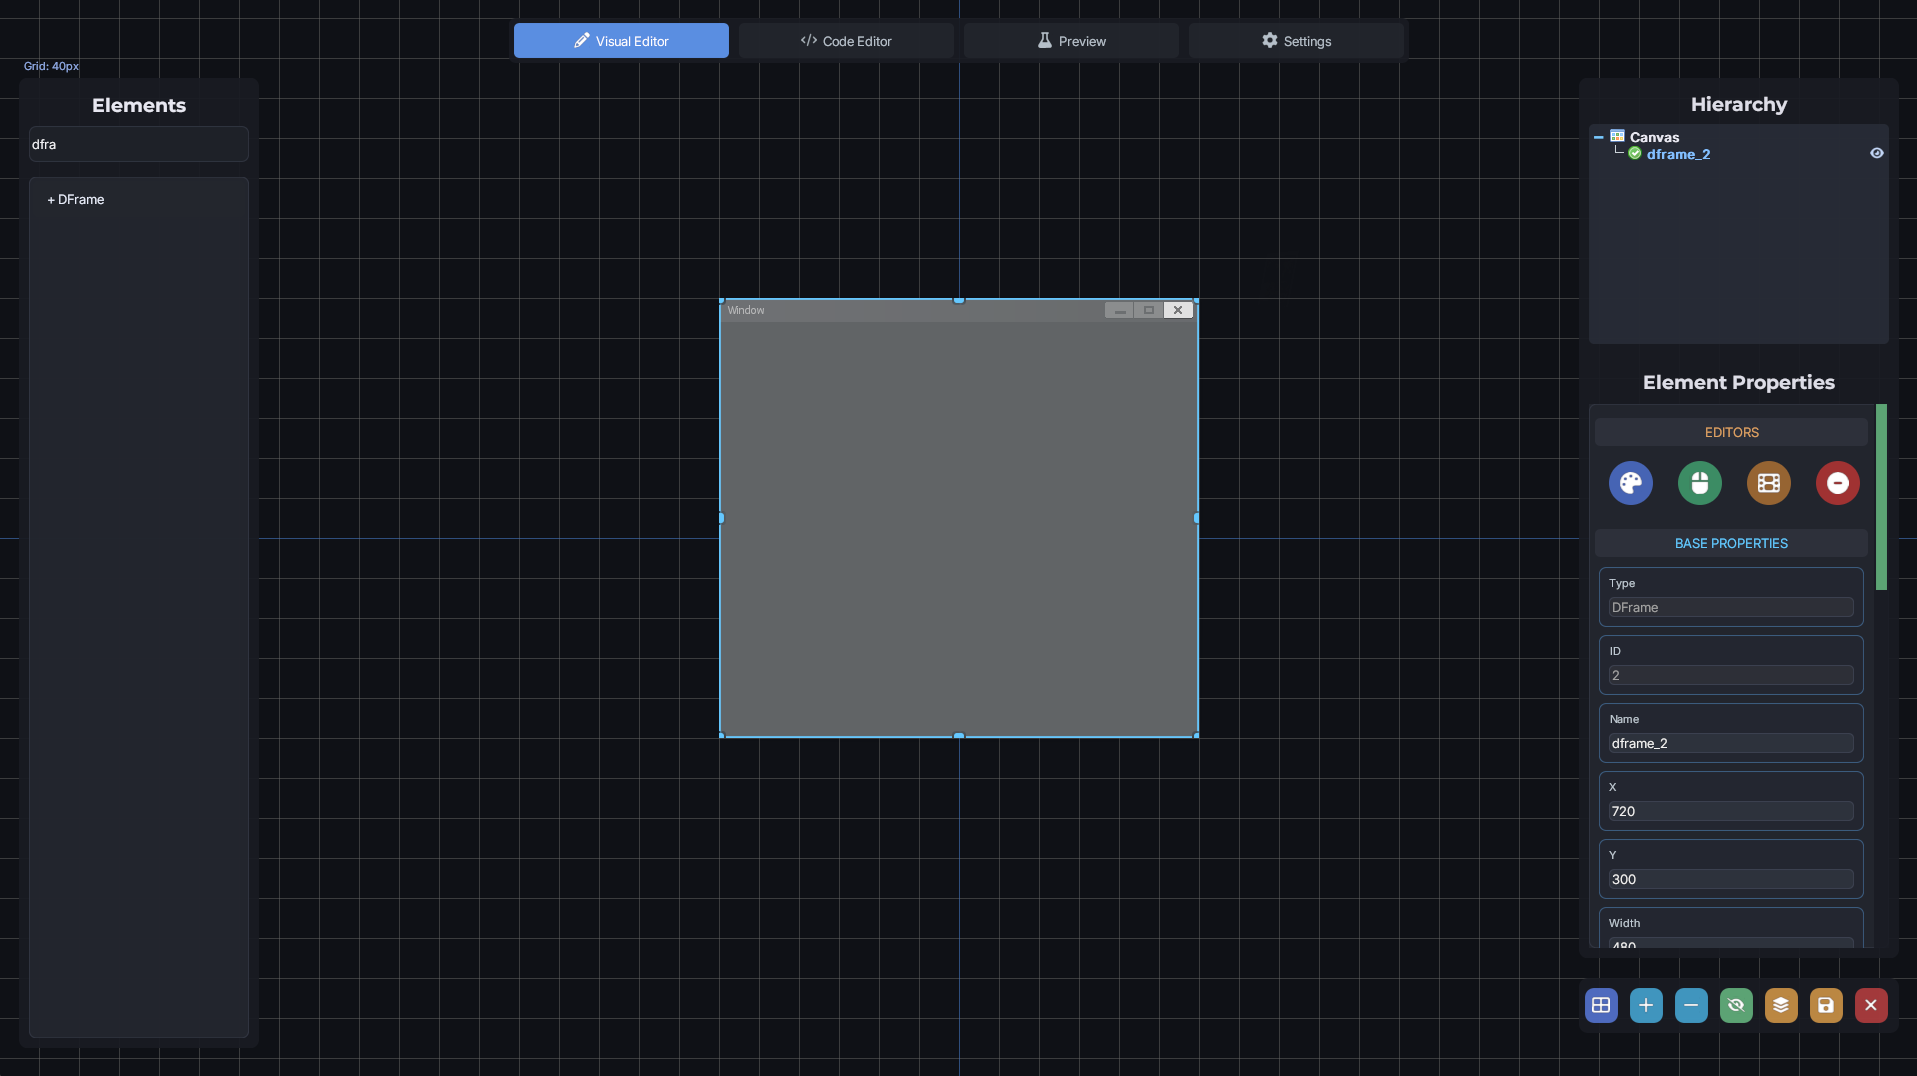The height and width of the screenshot is (1076, 1917).
Task: Open the Settings tab
Action: (x=1296, y=41)
